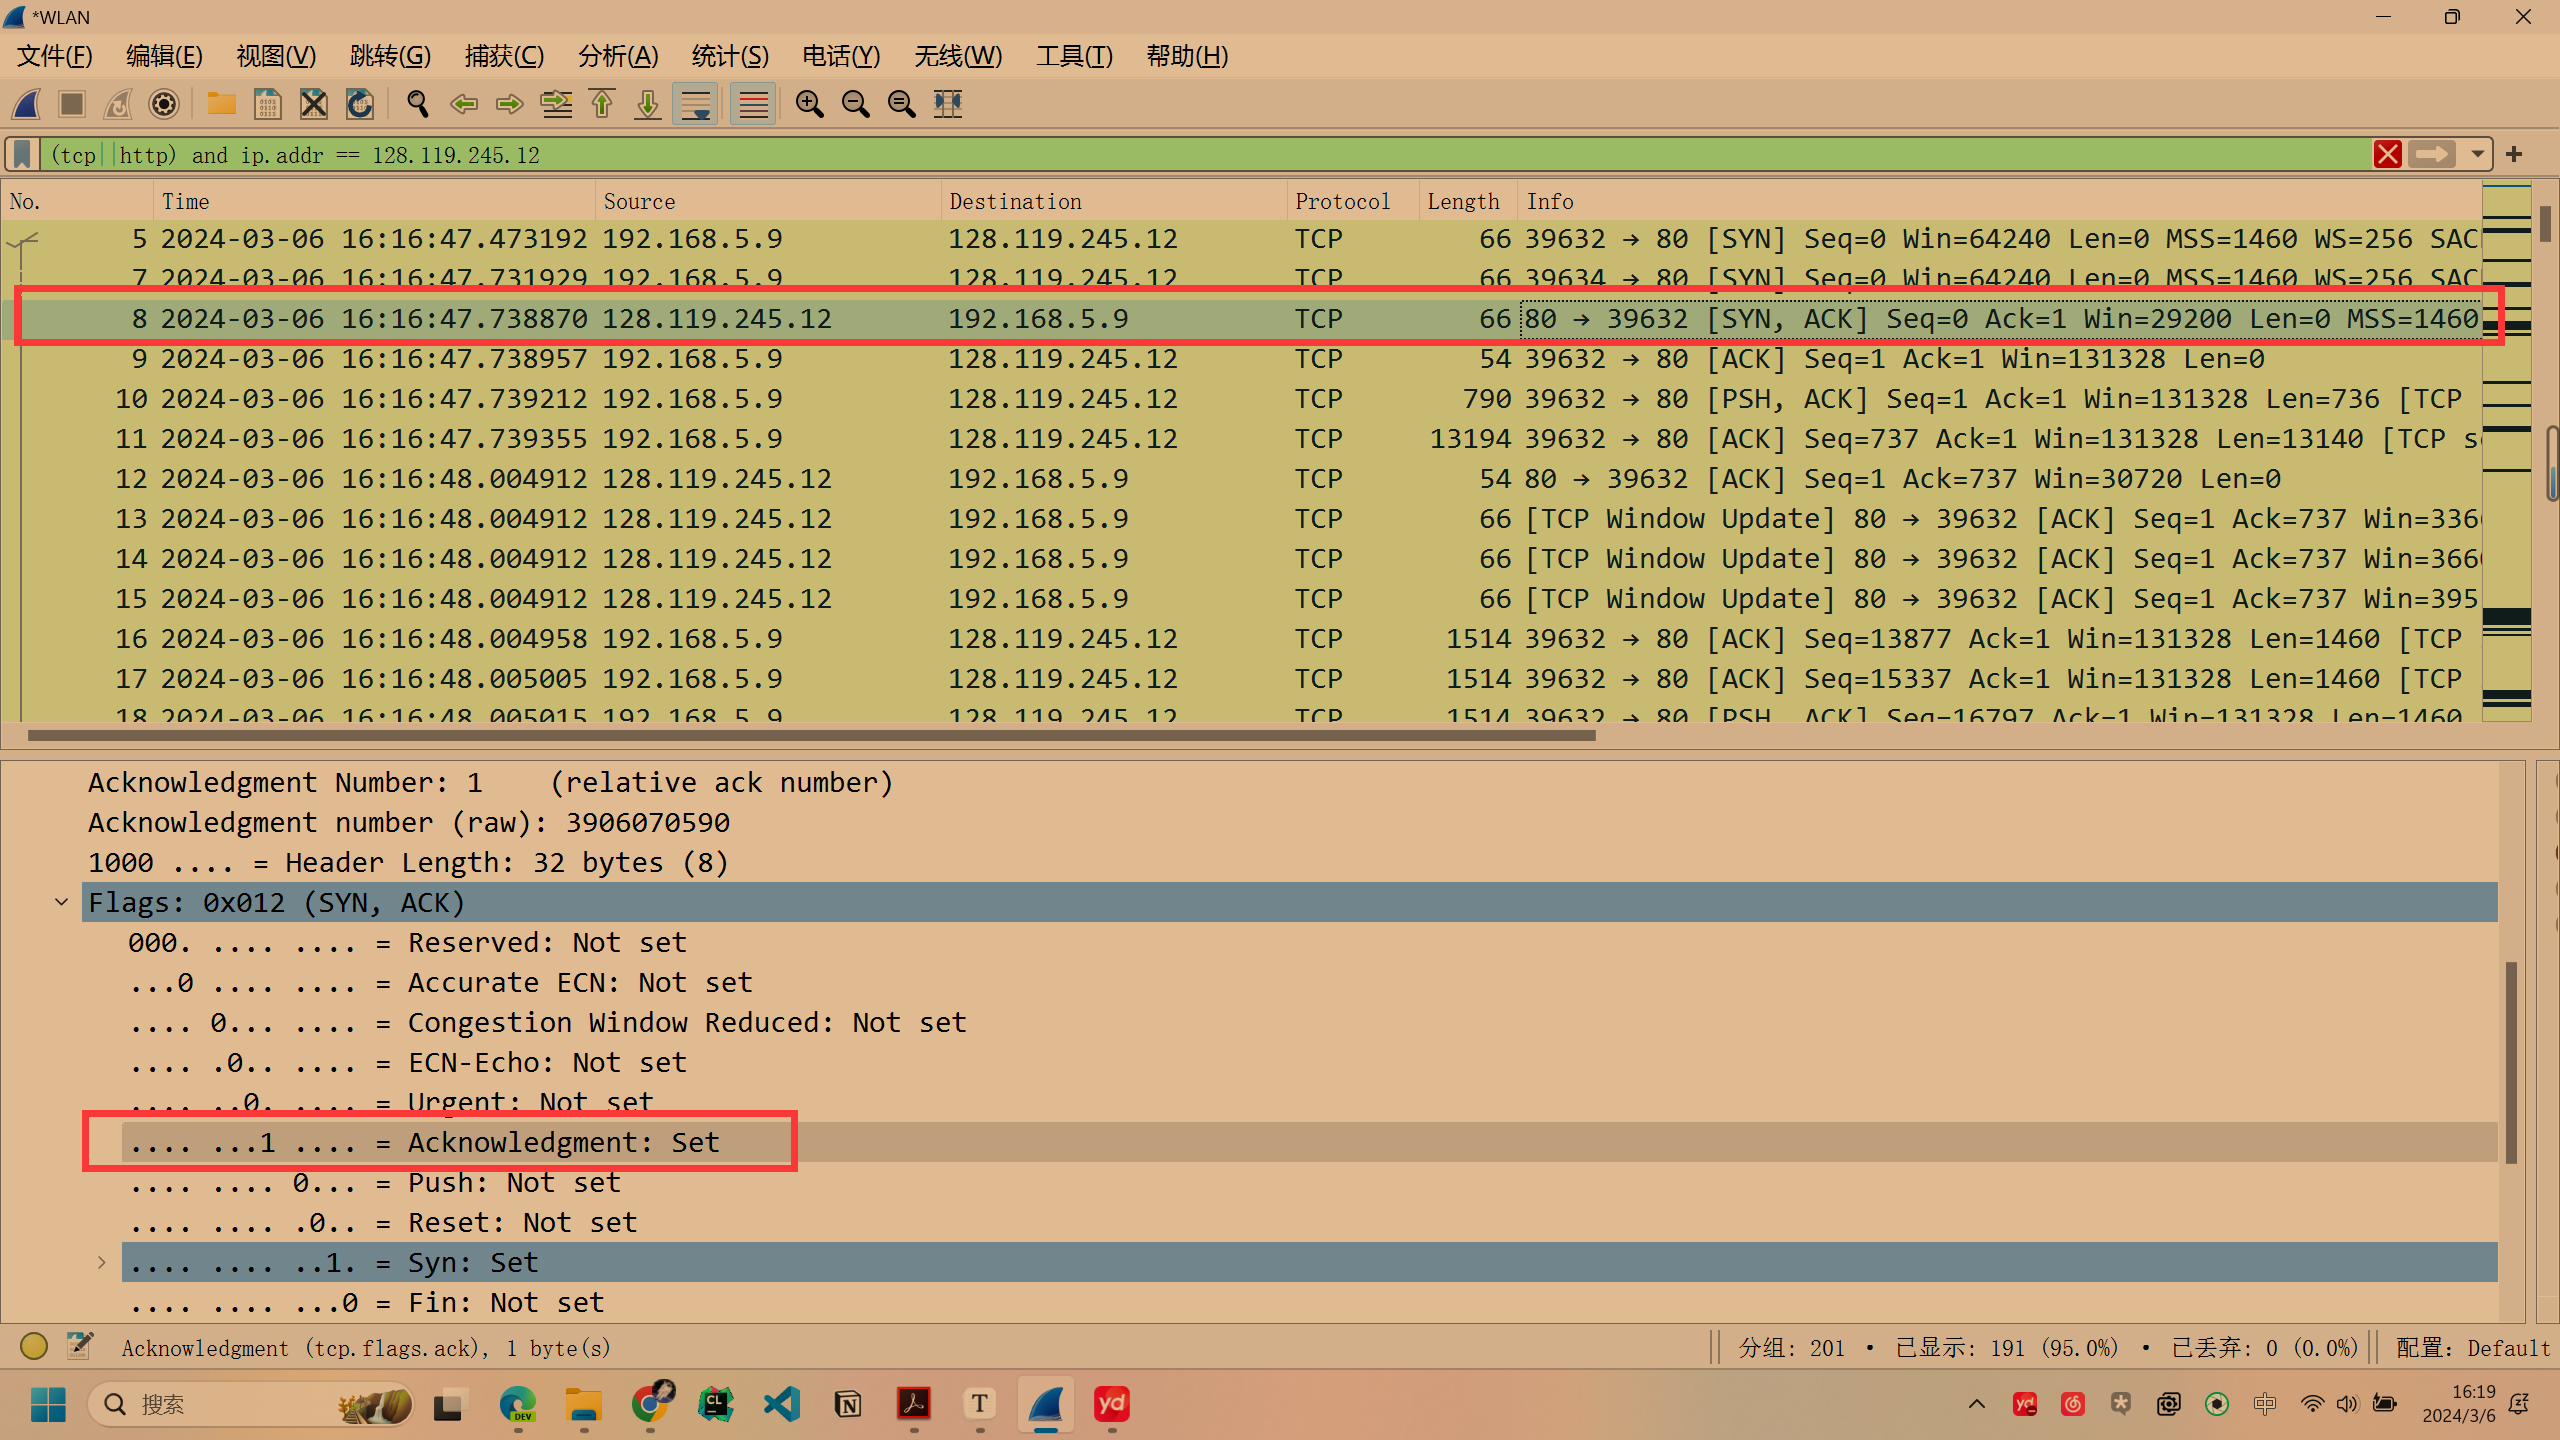Open the filter history dropdown arrow

[x=2477, y=154]
